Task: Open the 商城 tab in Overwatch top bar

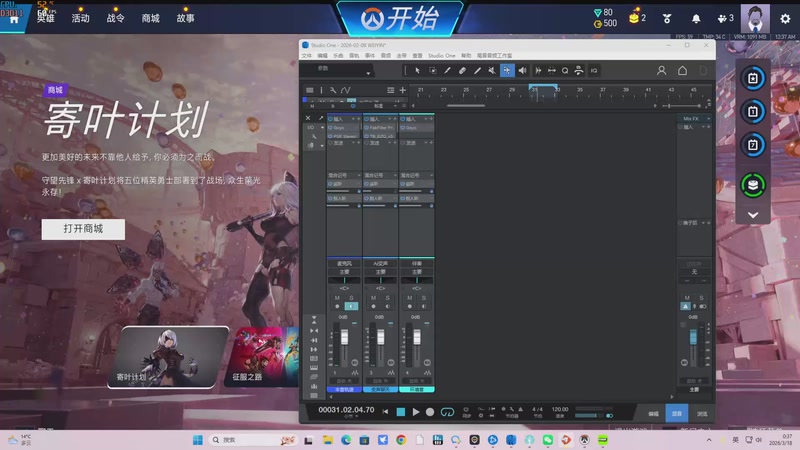Action: [151, 18]
